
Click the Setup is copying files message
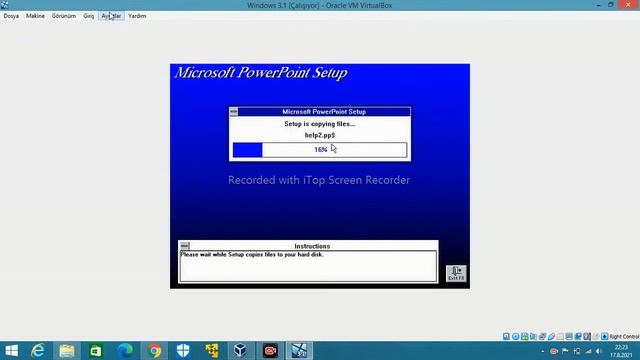320,124
